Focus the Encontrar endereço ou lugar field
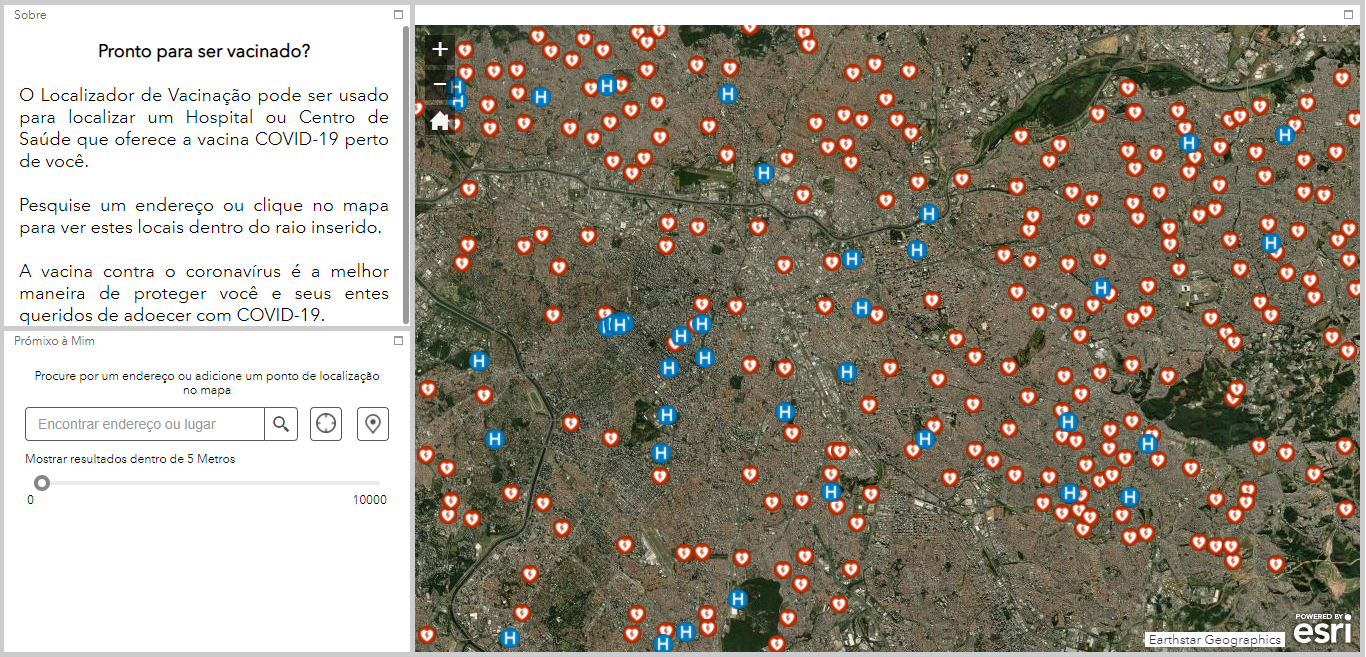This screenshot has width=1366, height=657. [145, 424]
